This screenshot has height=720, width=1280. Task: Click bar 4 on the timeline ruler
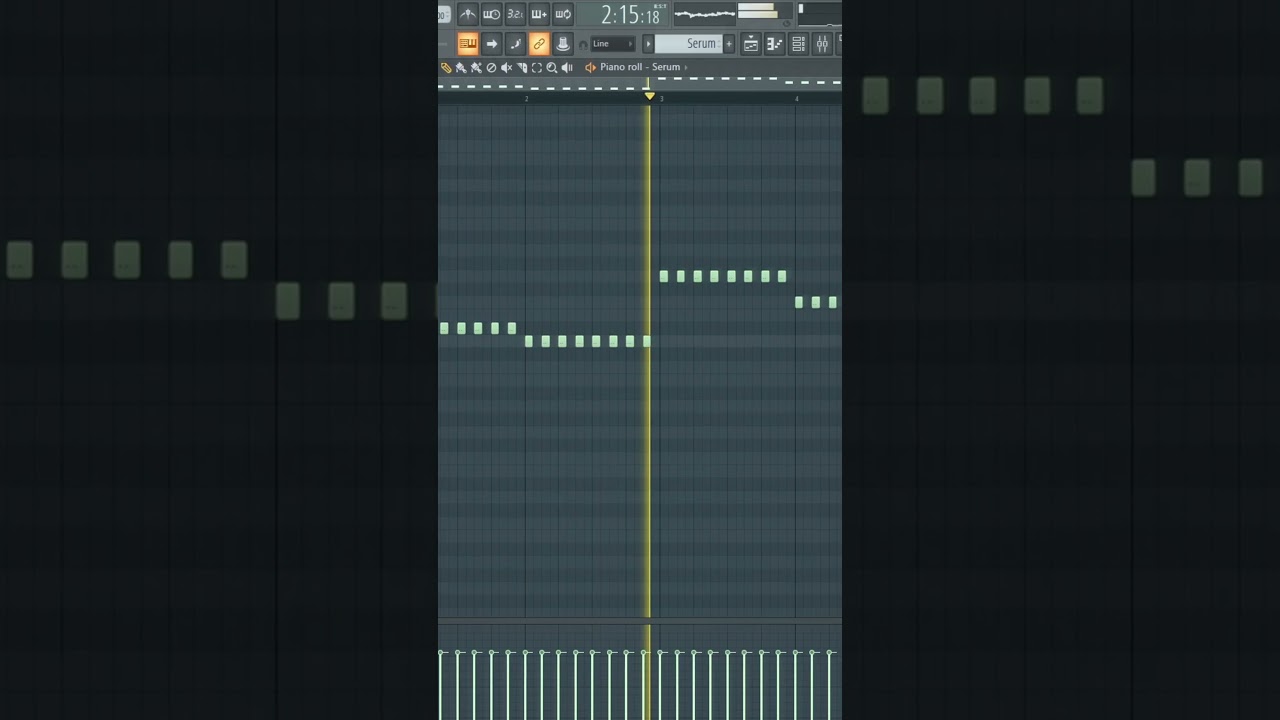coord(796,98)
